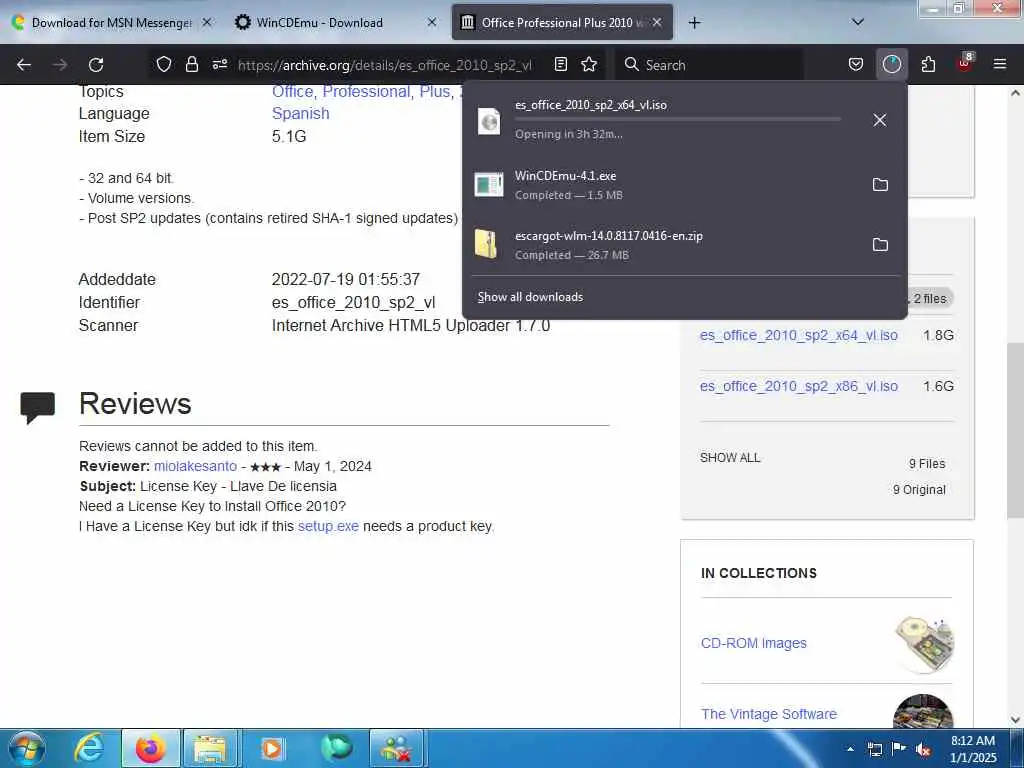Click the page vertical scrollbar
Viewport: 1024px width, 768px height.
point(1015,431)
